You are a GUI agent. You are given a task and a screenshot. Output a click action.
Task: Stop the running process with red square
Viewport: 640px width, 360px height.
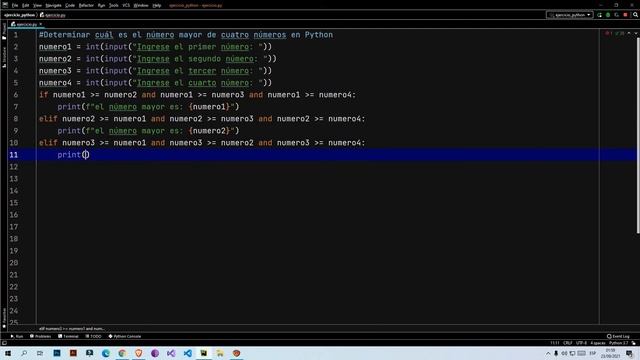point(625,15)
